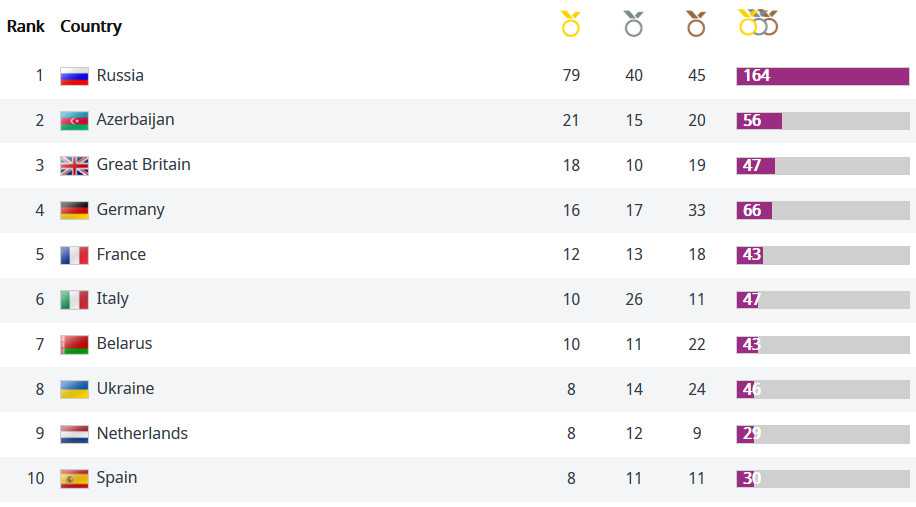Click the Spain flag icon

pyautogui.click(x=74, y=478)
